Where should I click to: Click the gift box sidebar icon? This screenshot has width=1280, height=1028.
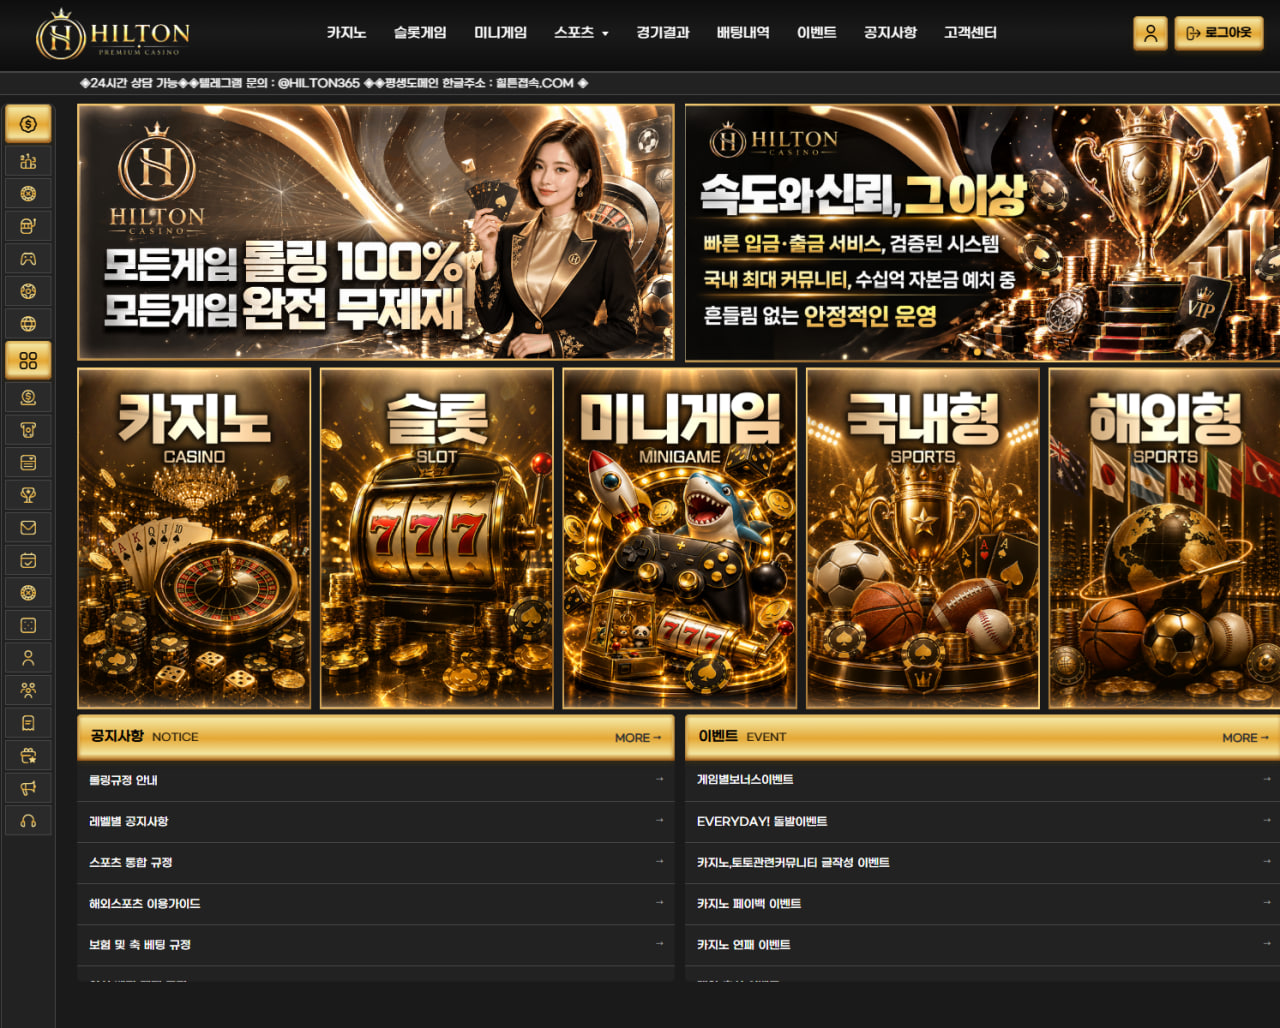click(28, 755)
